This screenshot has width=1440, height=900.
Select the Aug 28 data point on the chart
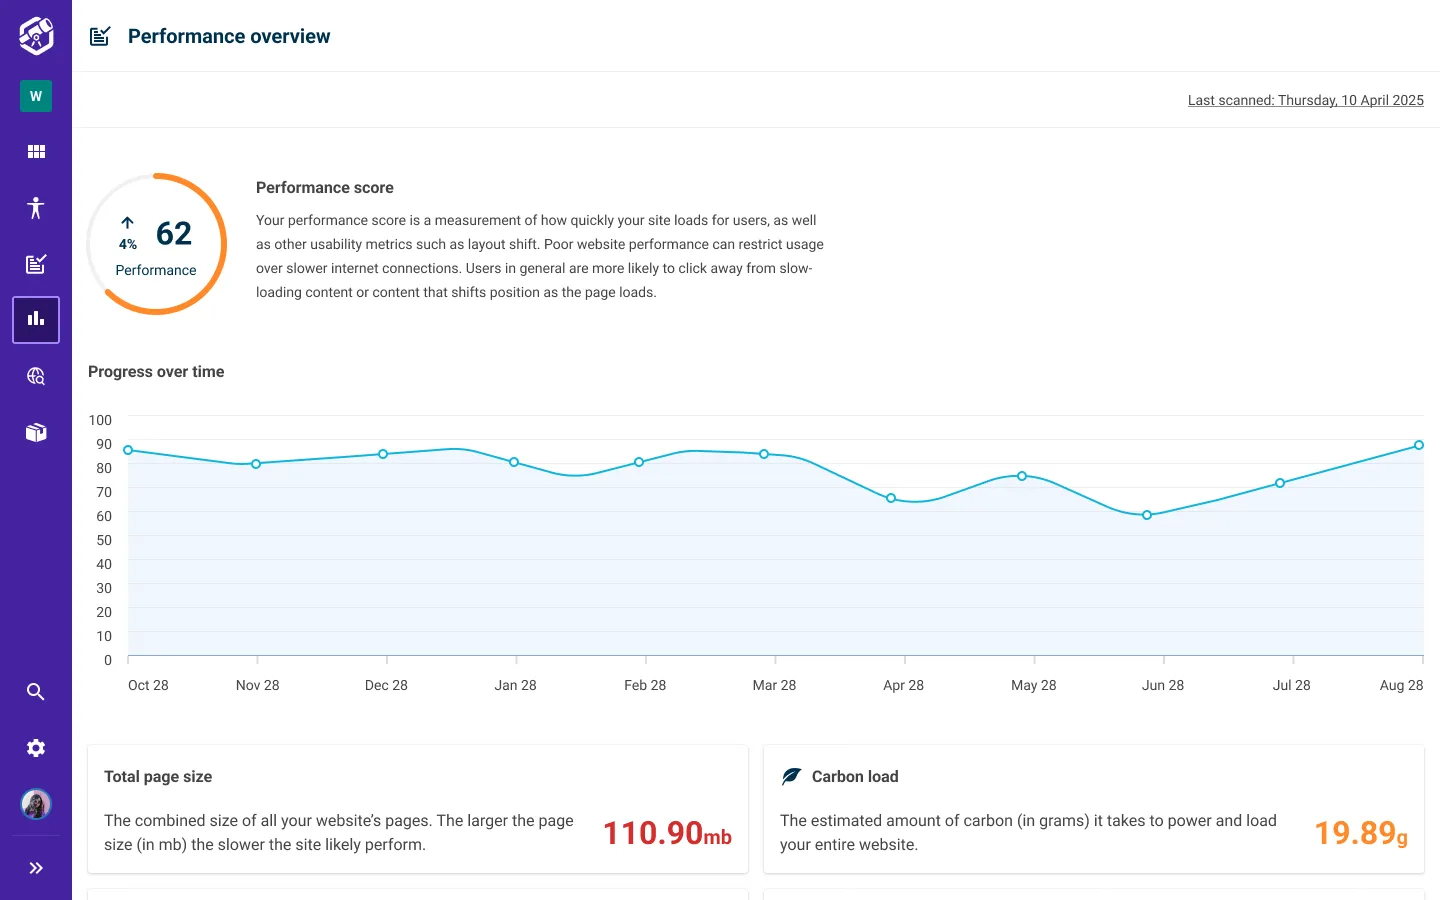(1418, 444)
